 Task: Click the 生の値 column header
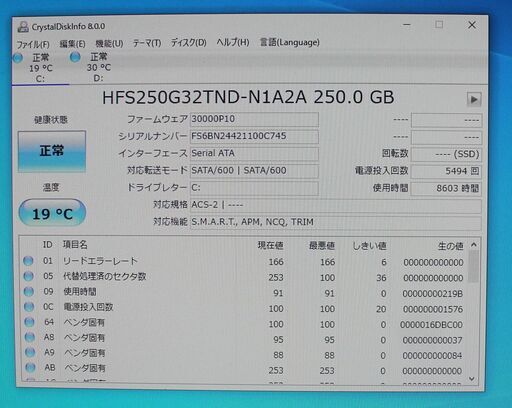pos(450,247)
